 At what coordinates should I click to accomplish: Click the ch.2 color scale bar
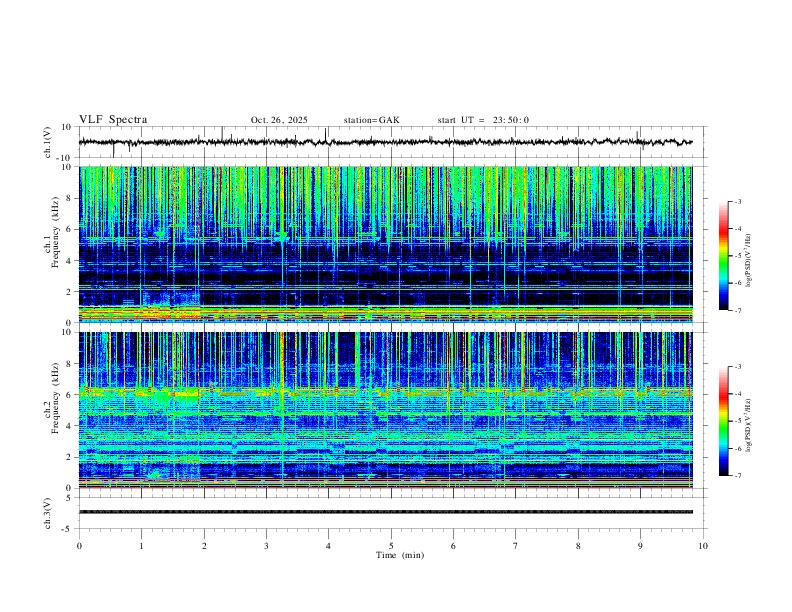[x=723, y=421]
